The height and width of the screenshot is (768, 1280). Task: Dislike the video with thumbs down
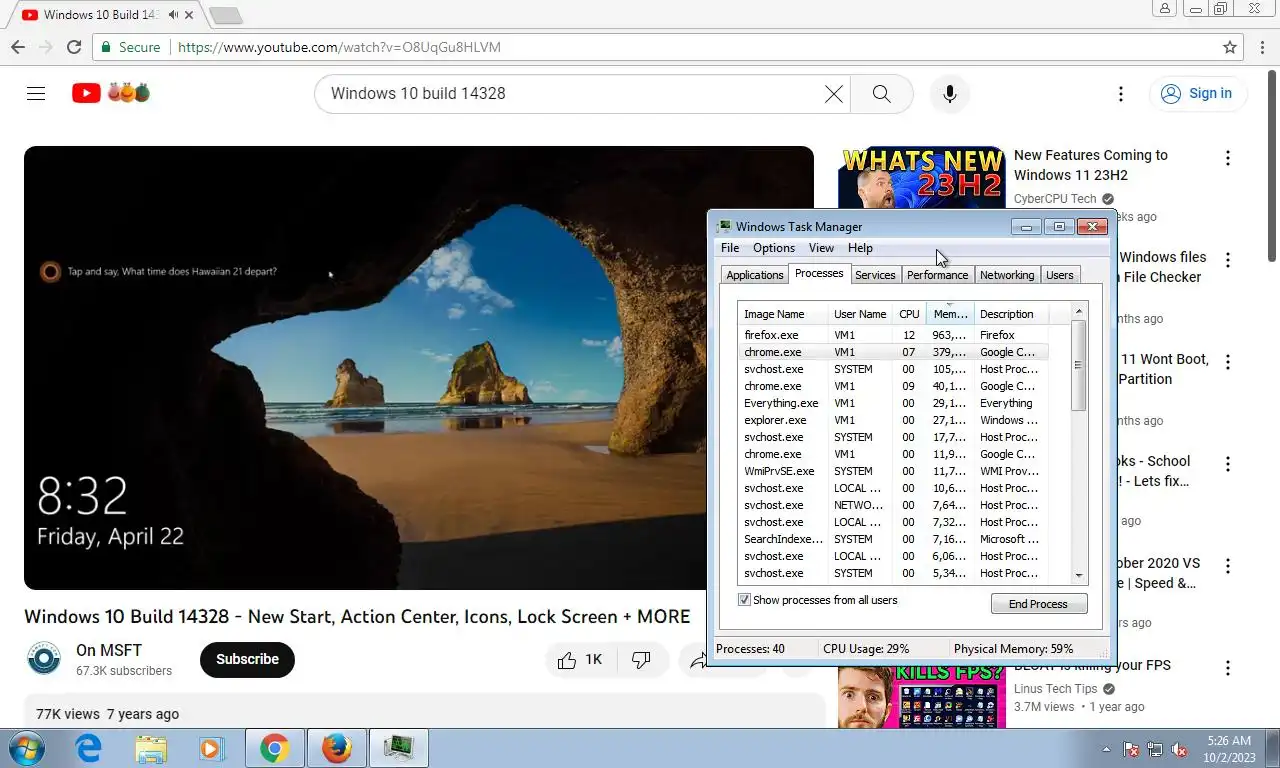click(x=641, y=659)
